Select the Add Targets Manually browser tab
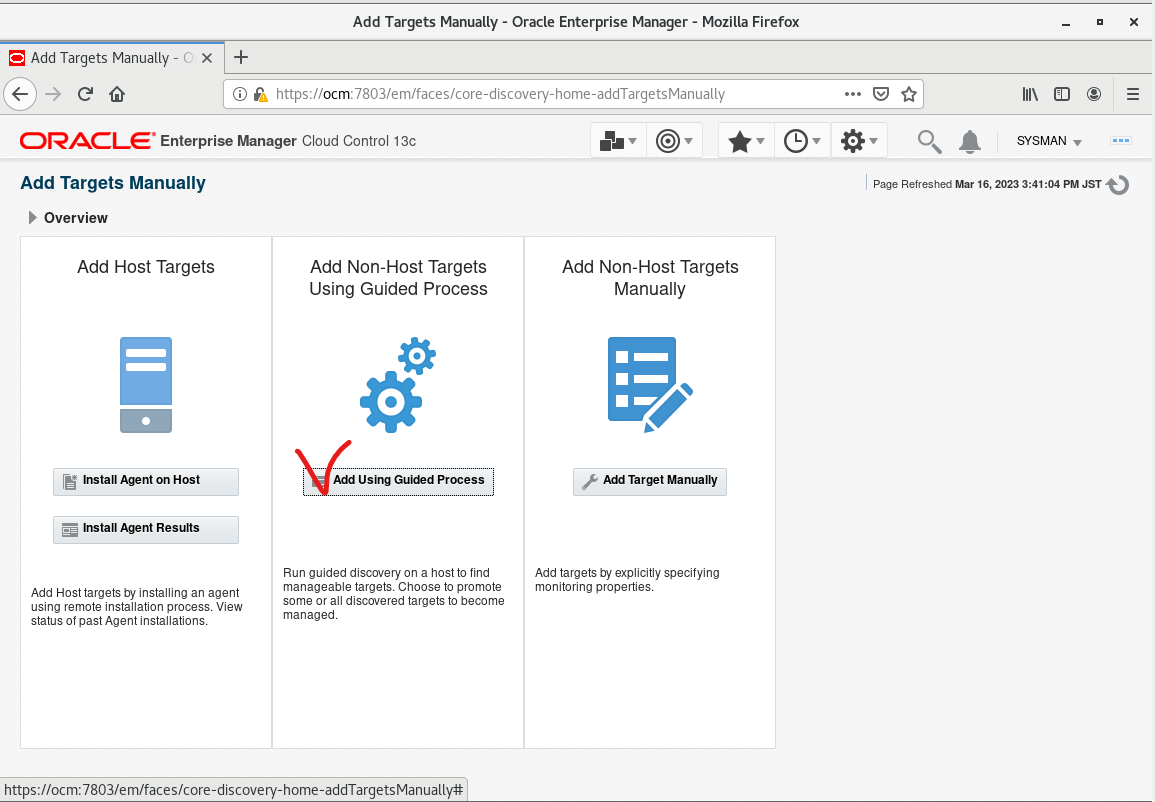 point(112,57)
